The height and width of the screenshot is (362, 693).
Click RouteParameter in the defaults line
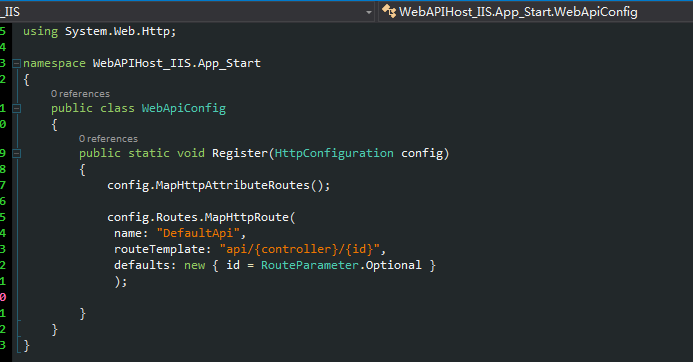[x=309, y=265]
